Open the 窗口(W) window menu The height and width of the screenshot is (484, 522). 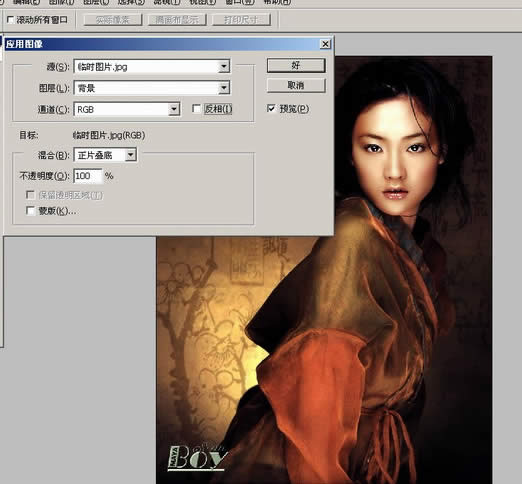[240, 2]
